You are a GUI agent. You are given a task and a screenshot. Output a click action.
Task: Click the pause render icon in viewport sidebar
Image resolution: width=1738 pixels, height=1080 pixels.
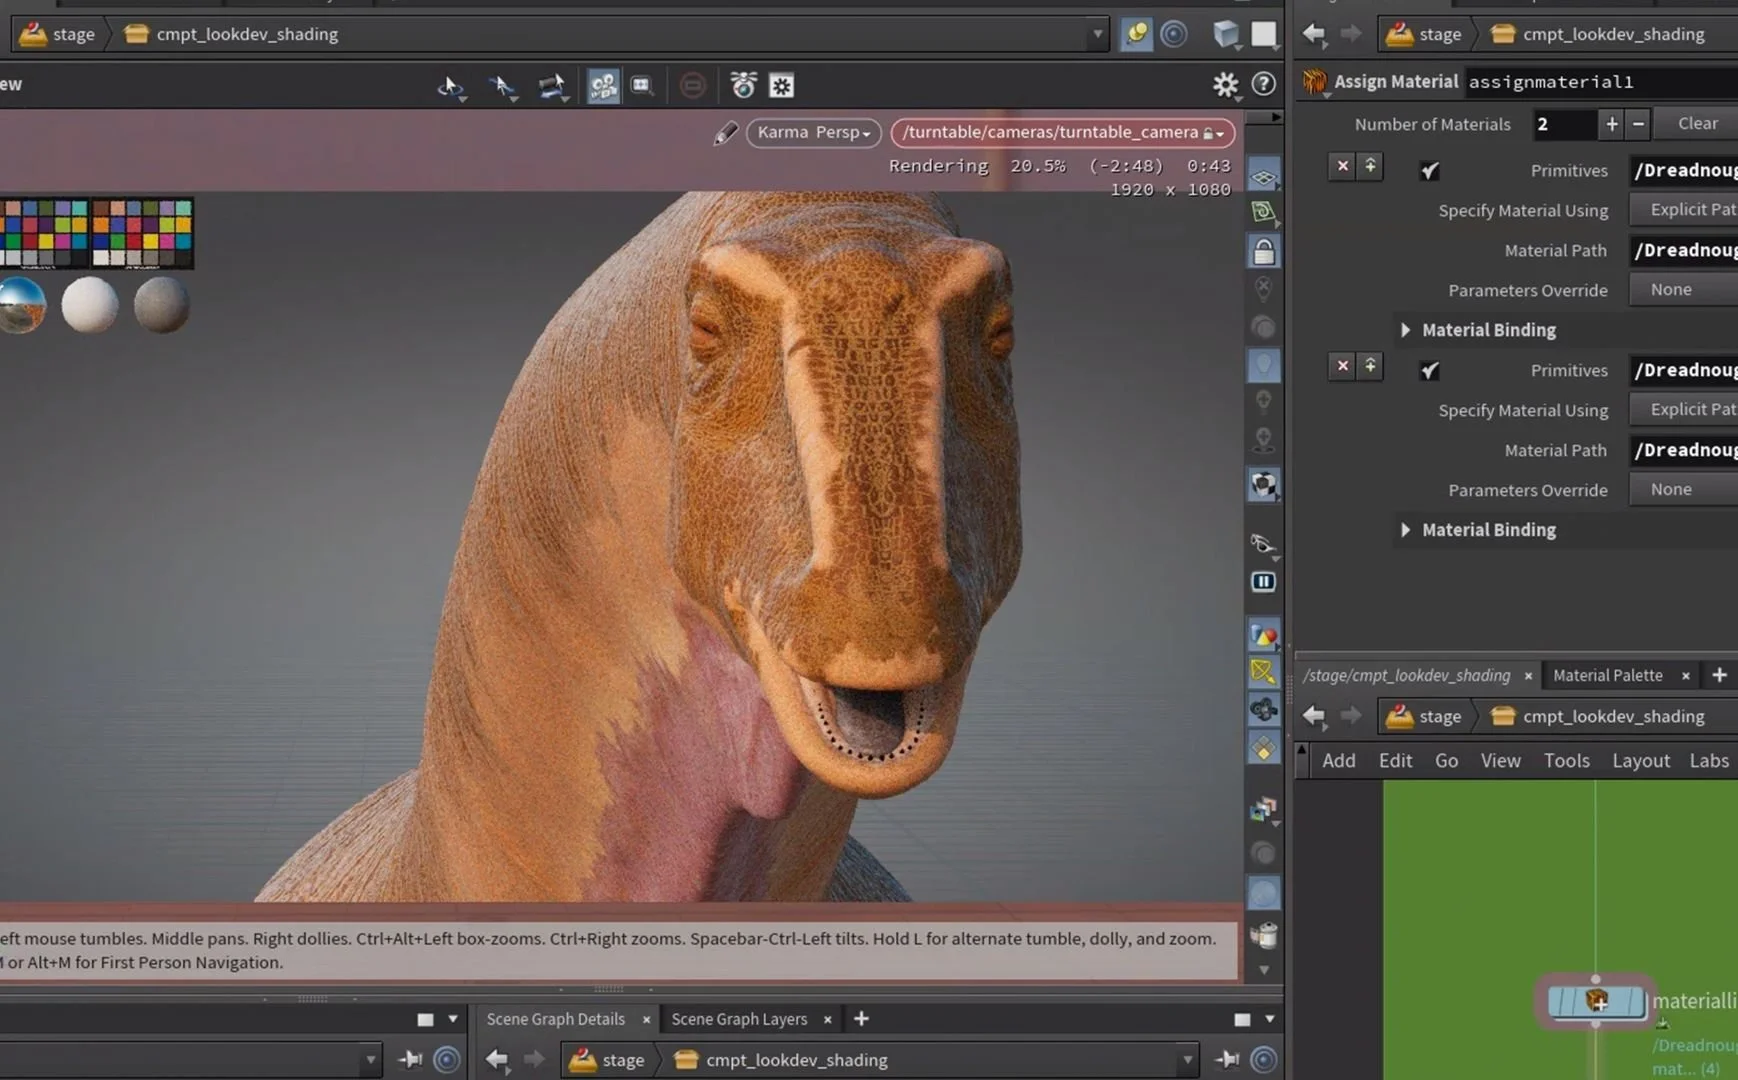pos(1264,582)
